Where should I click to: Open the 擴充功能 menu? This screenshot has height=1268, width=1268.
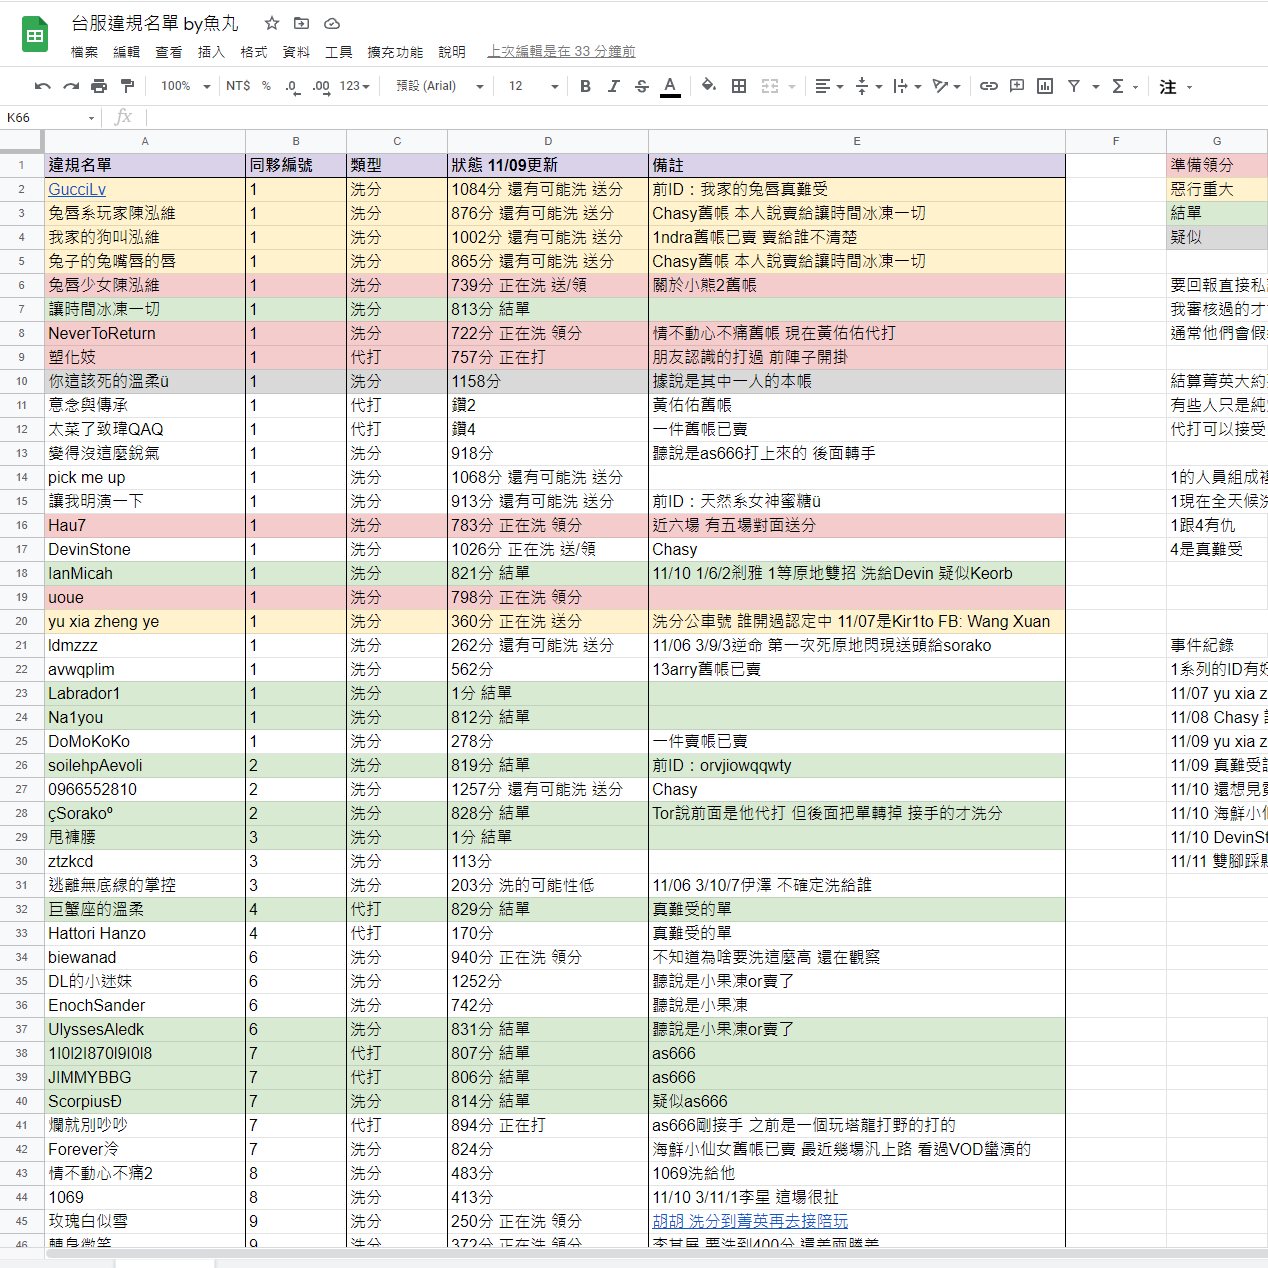click(x=395, y=52)
